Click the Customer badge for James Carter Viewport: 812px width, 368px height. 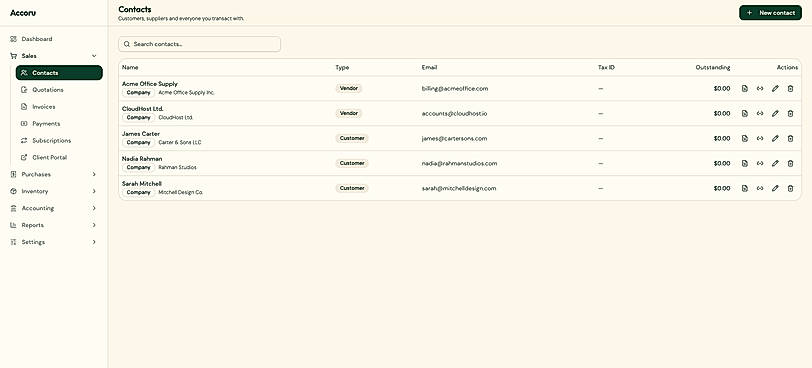click(352, 138)
